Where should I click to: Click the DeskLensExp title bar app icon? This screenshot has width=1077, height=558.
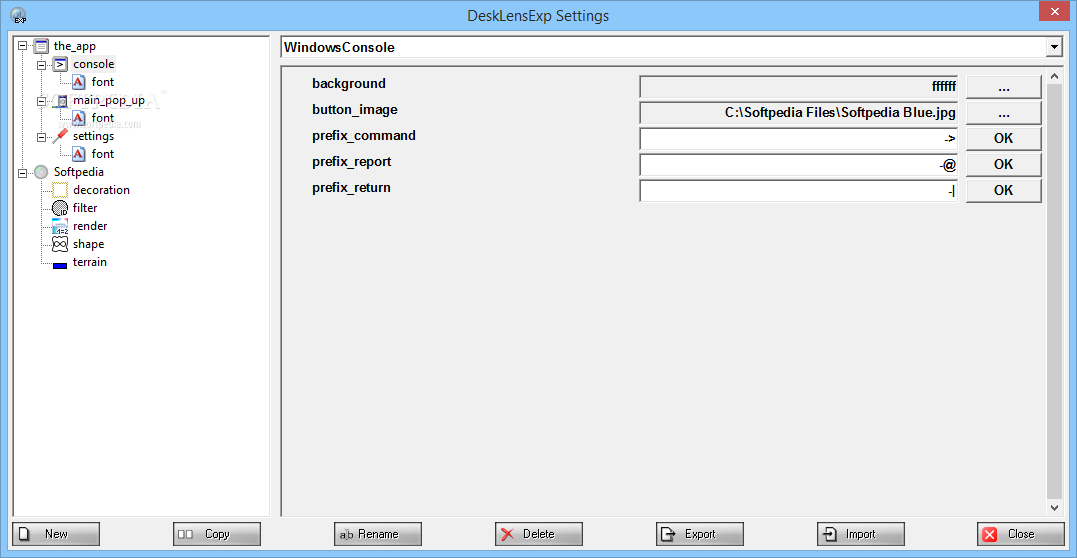click(19, 15)
